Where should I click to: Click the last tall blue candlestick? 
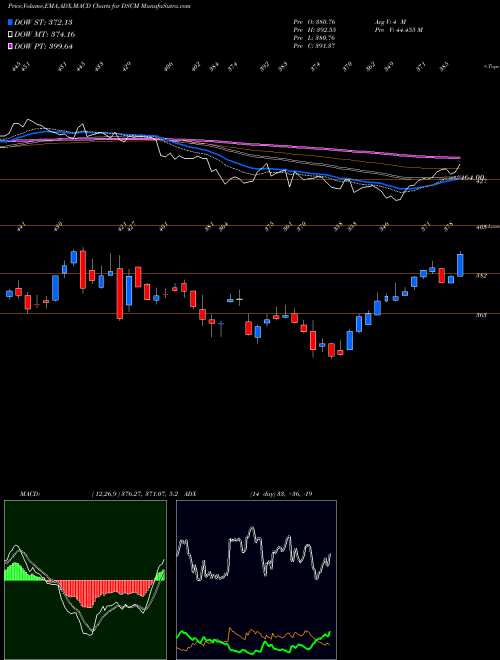[460, 265]
